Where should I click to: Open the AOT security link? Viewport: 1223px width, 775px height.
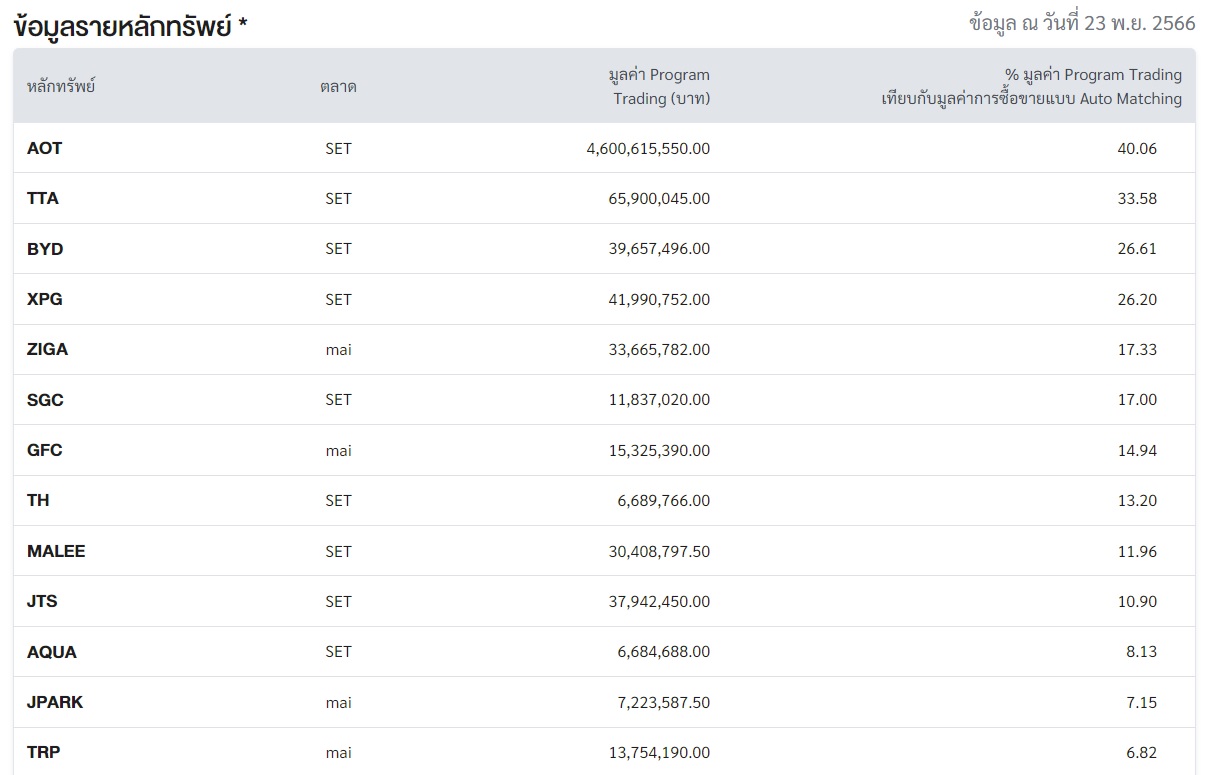pyautogui.click(x=44, y=148)
